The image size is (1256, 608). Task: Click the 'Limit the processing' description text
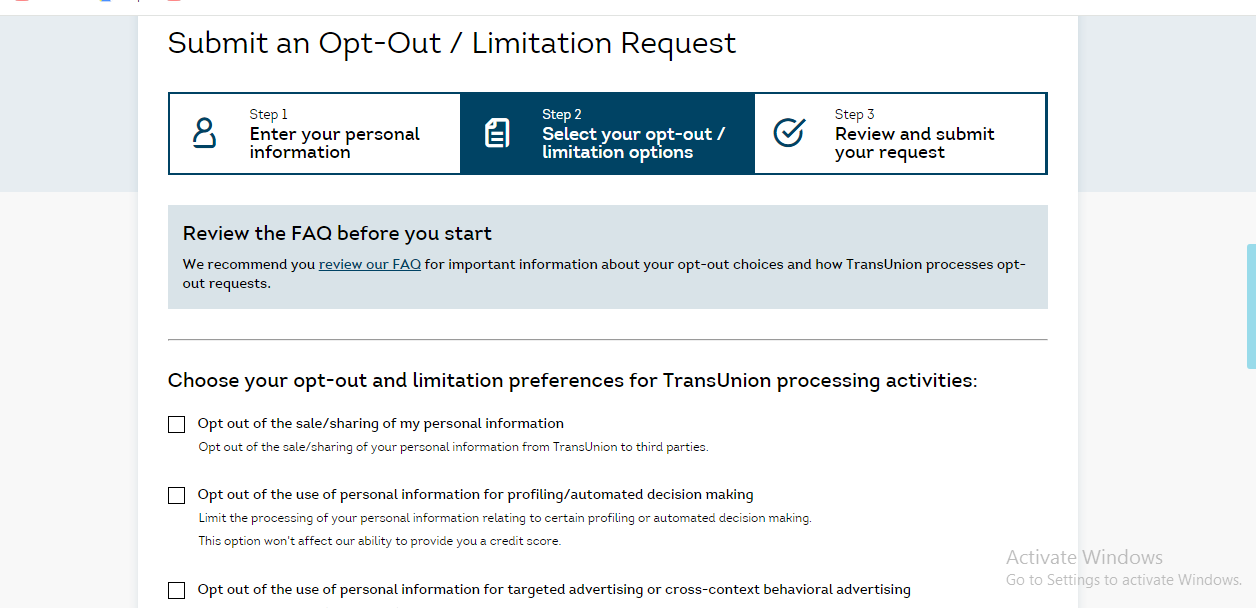coord(505,518)
